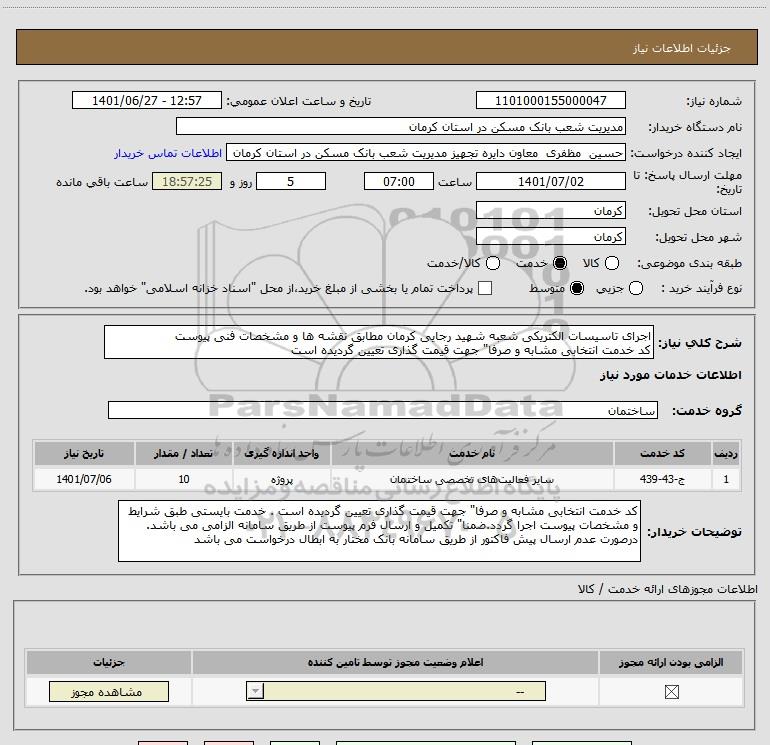The image size is (770, 745).
Task: Click the request creator name field
Action: (426, 153)
